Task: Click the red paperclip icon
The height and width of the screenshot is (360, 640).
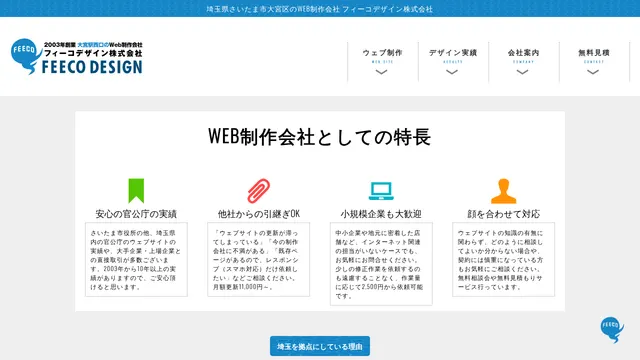Action: (x=259, y=191)
